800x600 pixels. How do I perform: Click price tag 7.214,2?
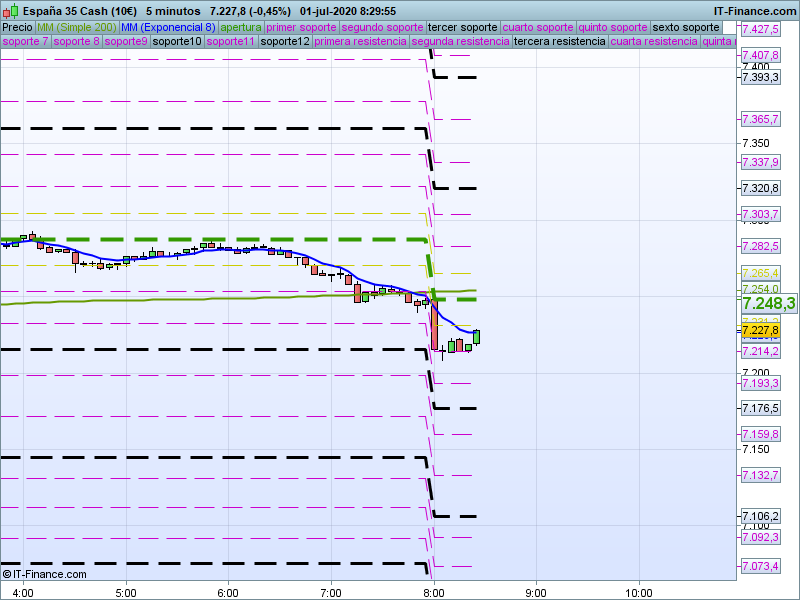760,351
